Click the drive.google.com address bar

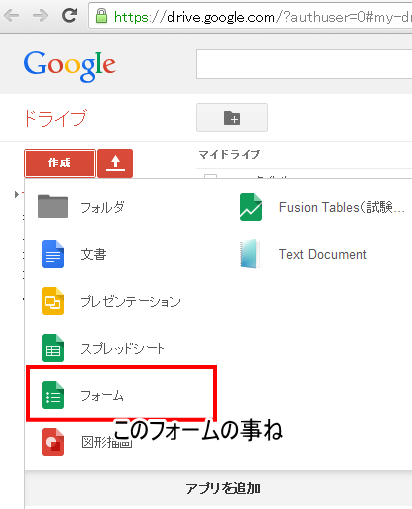point(250,16)
